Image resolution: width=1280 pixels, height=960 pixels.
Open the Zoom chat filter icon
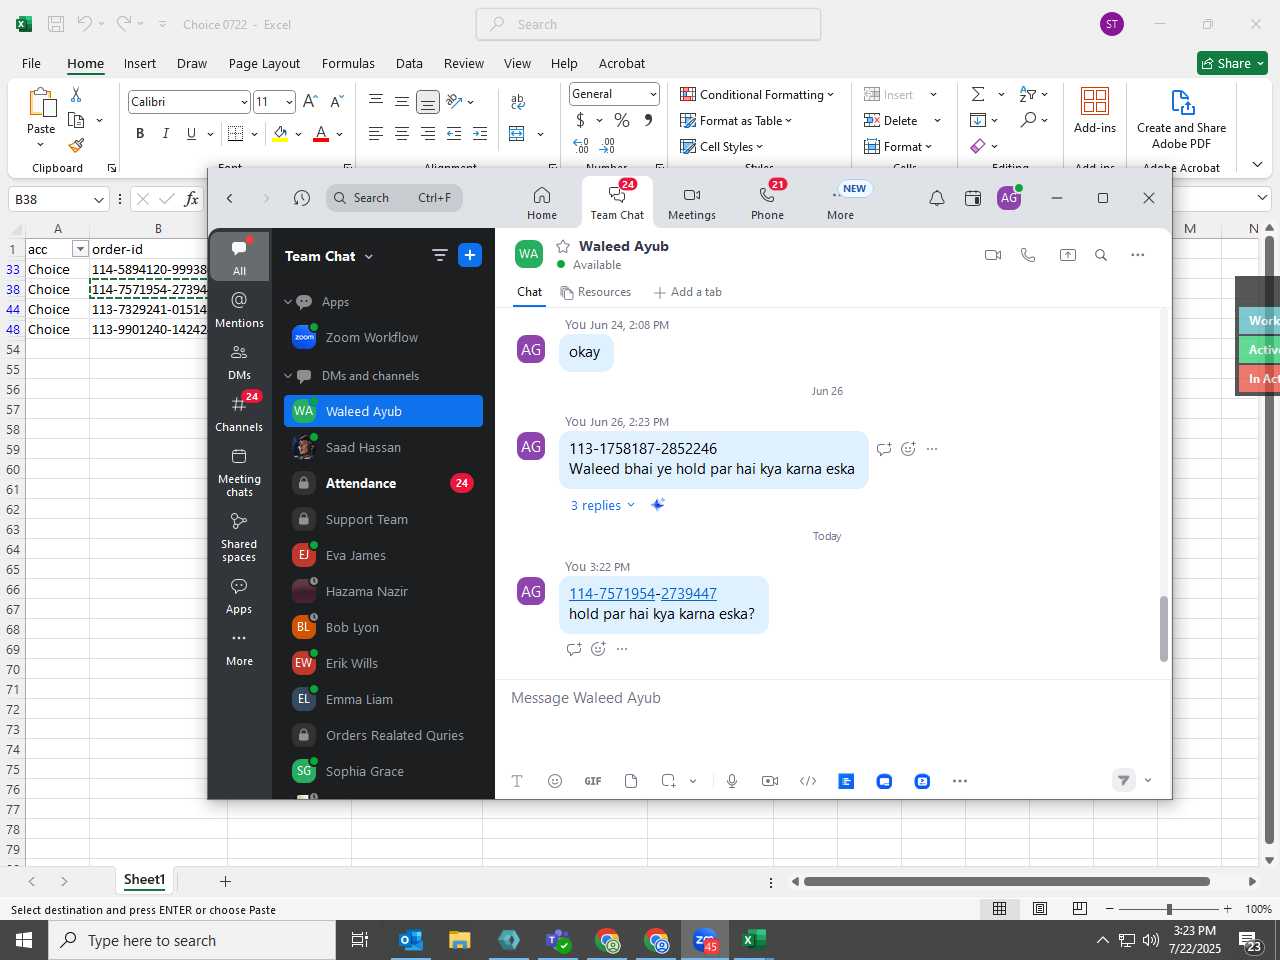(x=439, y=255)
